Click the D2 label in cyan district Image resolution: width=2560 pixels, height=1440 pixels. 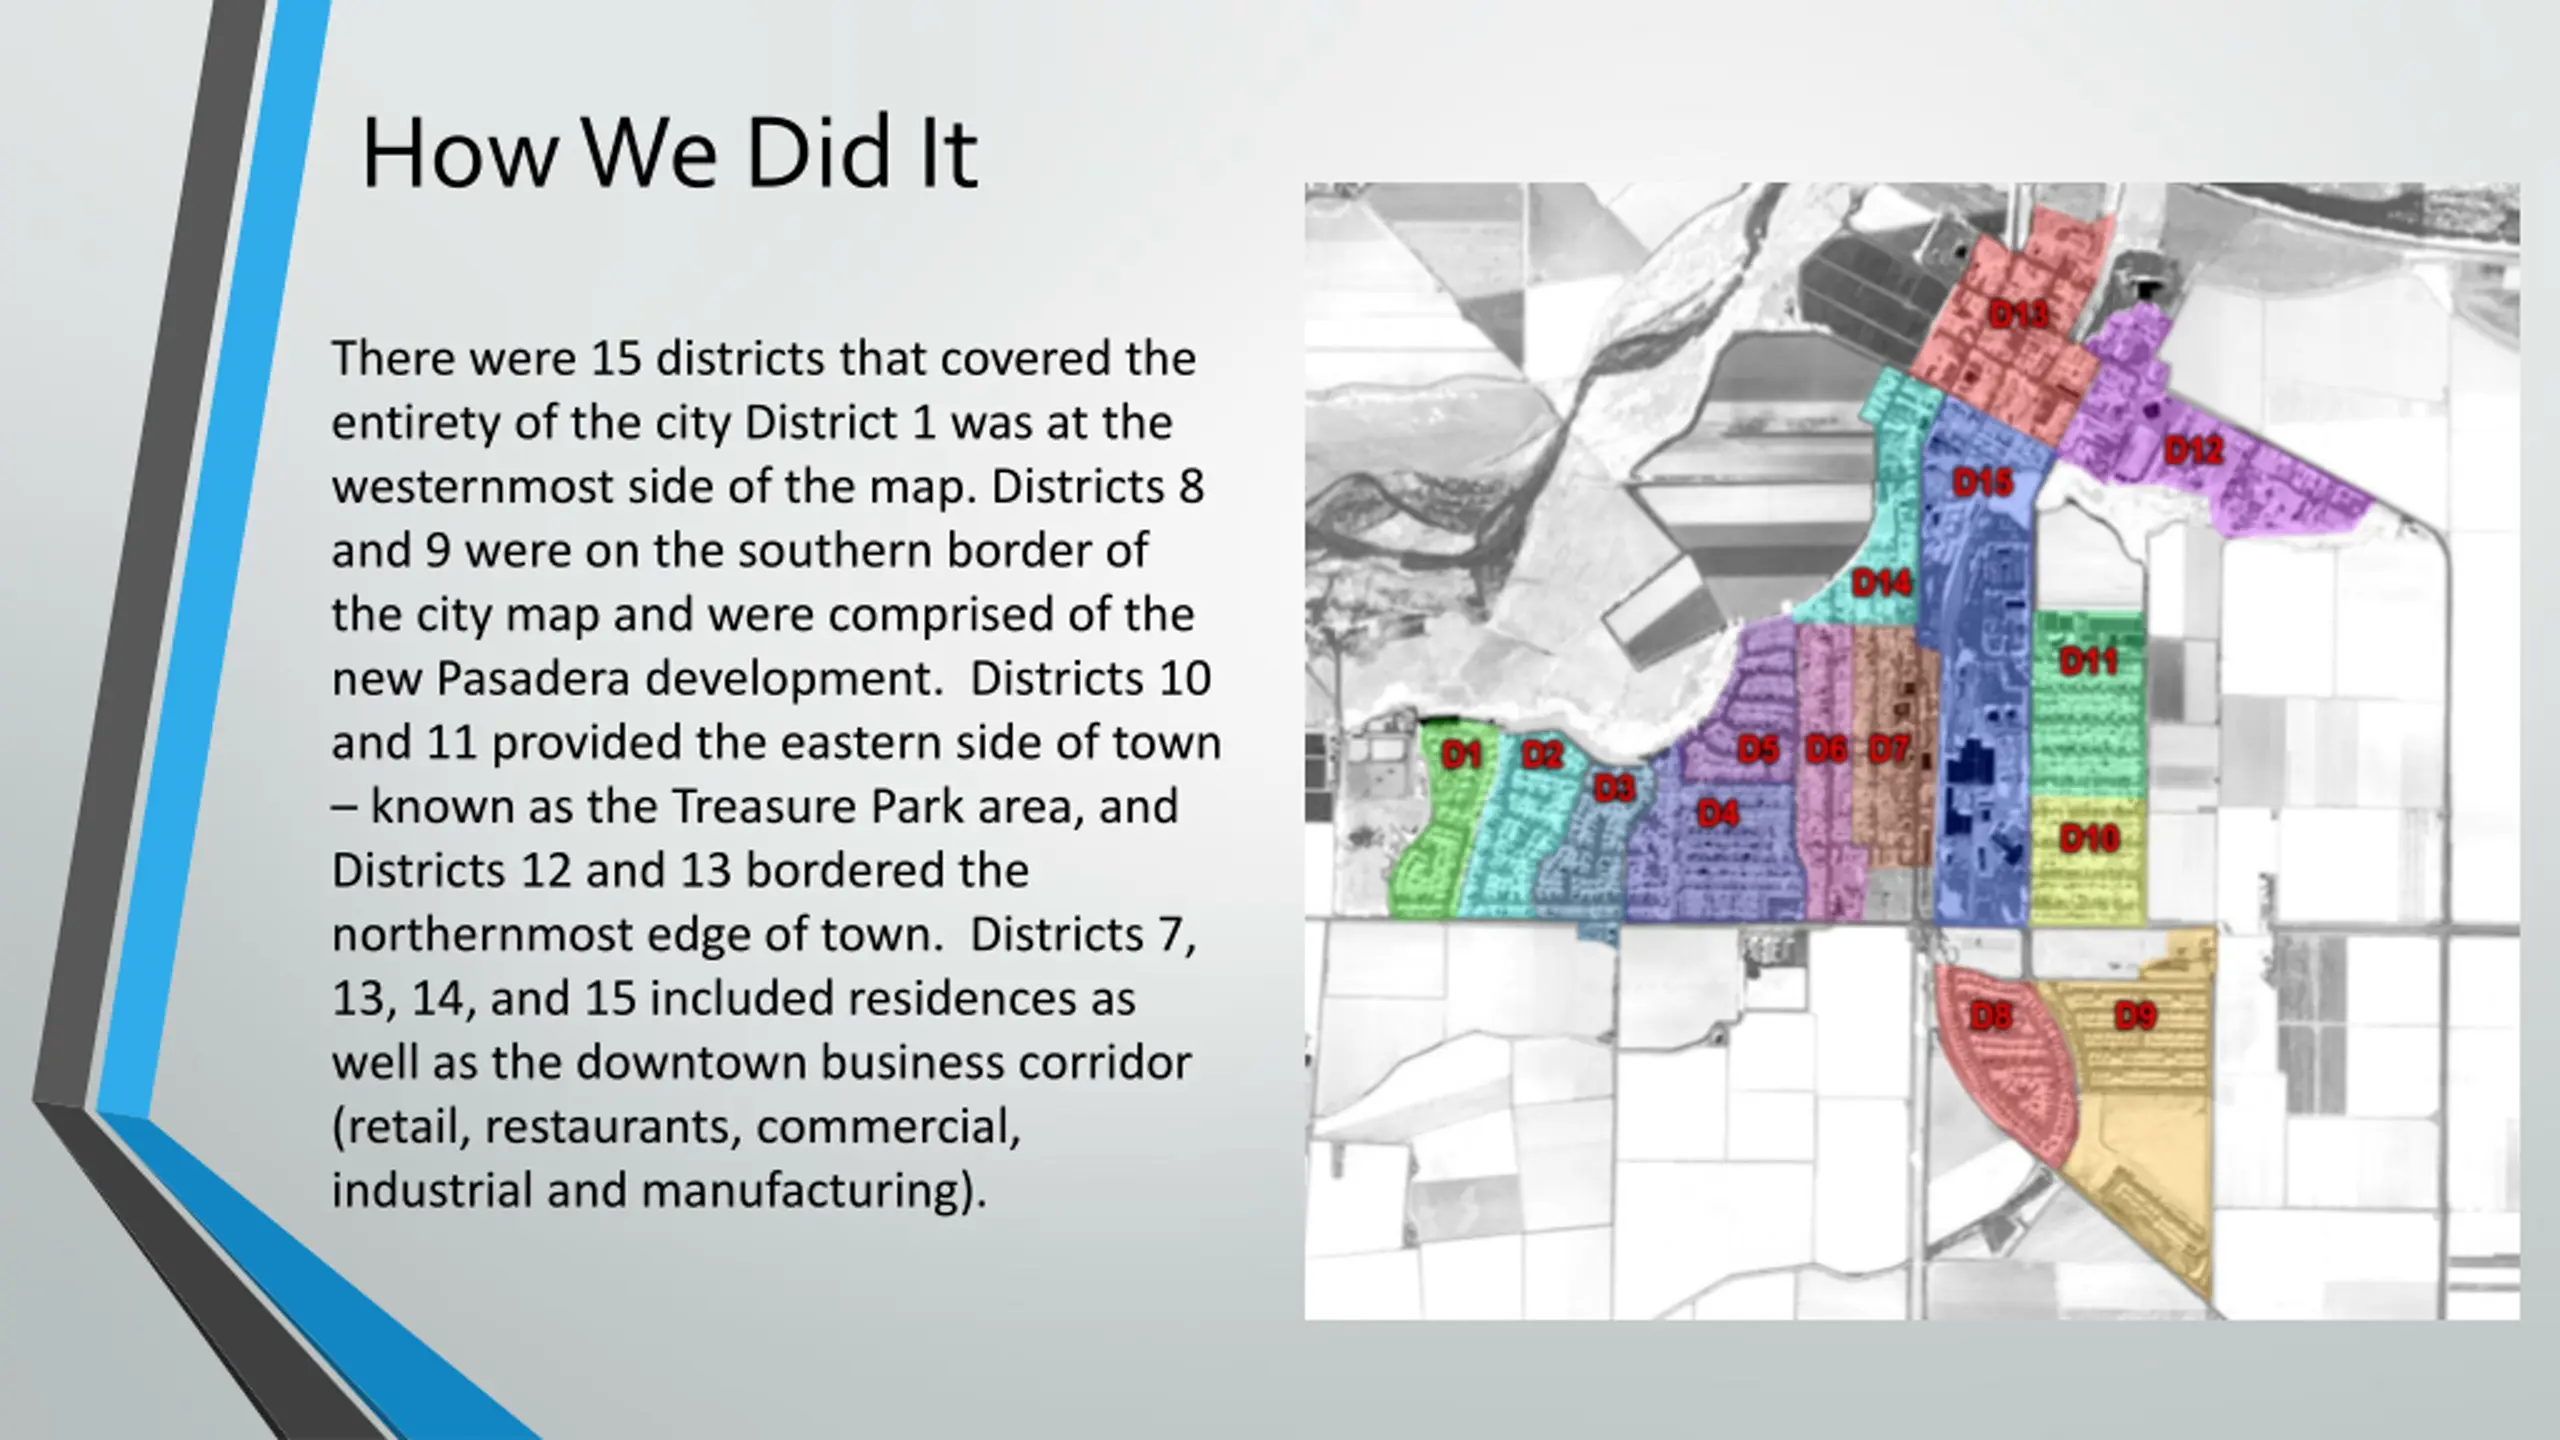tap(1542, 755)
